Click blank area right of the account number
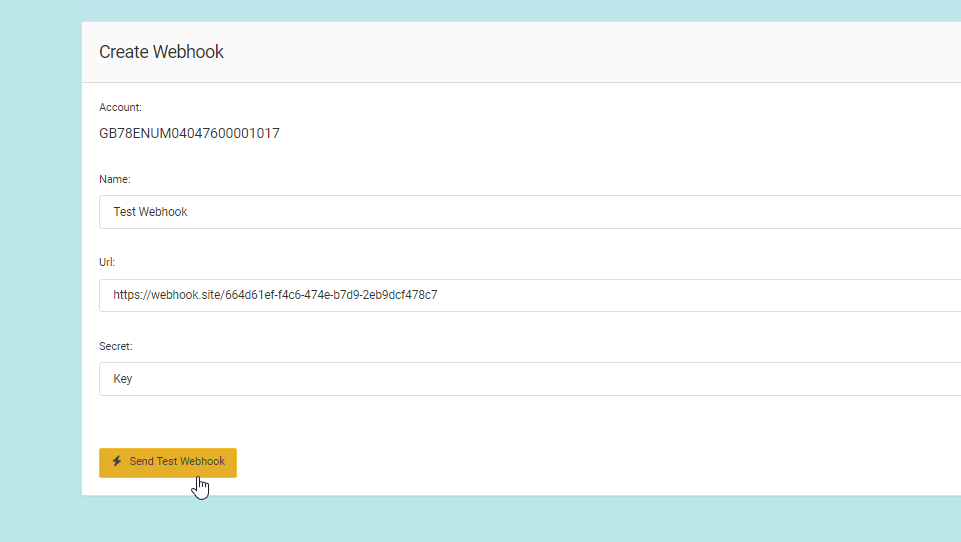The image size is (961, 542). (600, 133)
